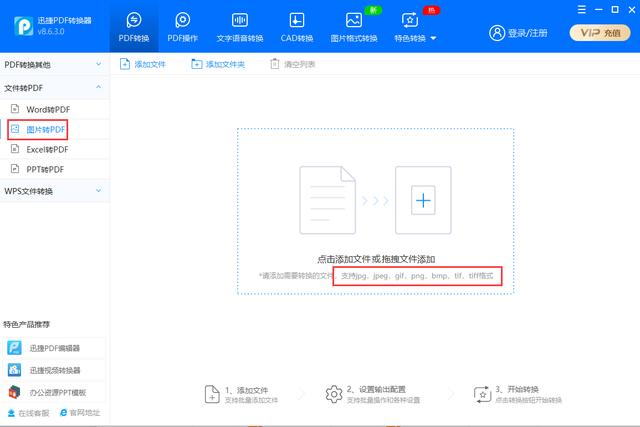This screenshot has height=427, width=640.
Task: Click 添加文件 toolbar button text
Action: 150,64
